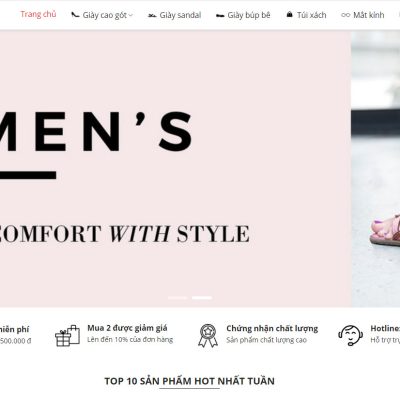Click the sandal photo on the banner

point(376,169)
